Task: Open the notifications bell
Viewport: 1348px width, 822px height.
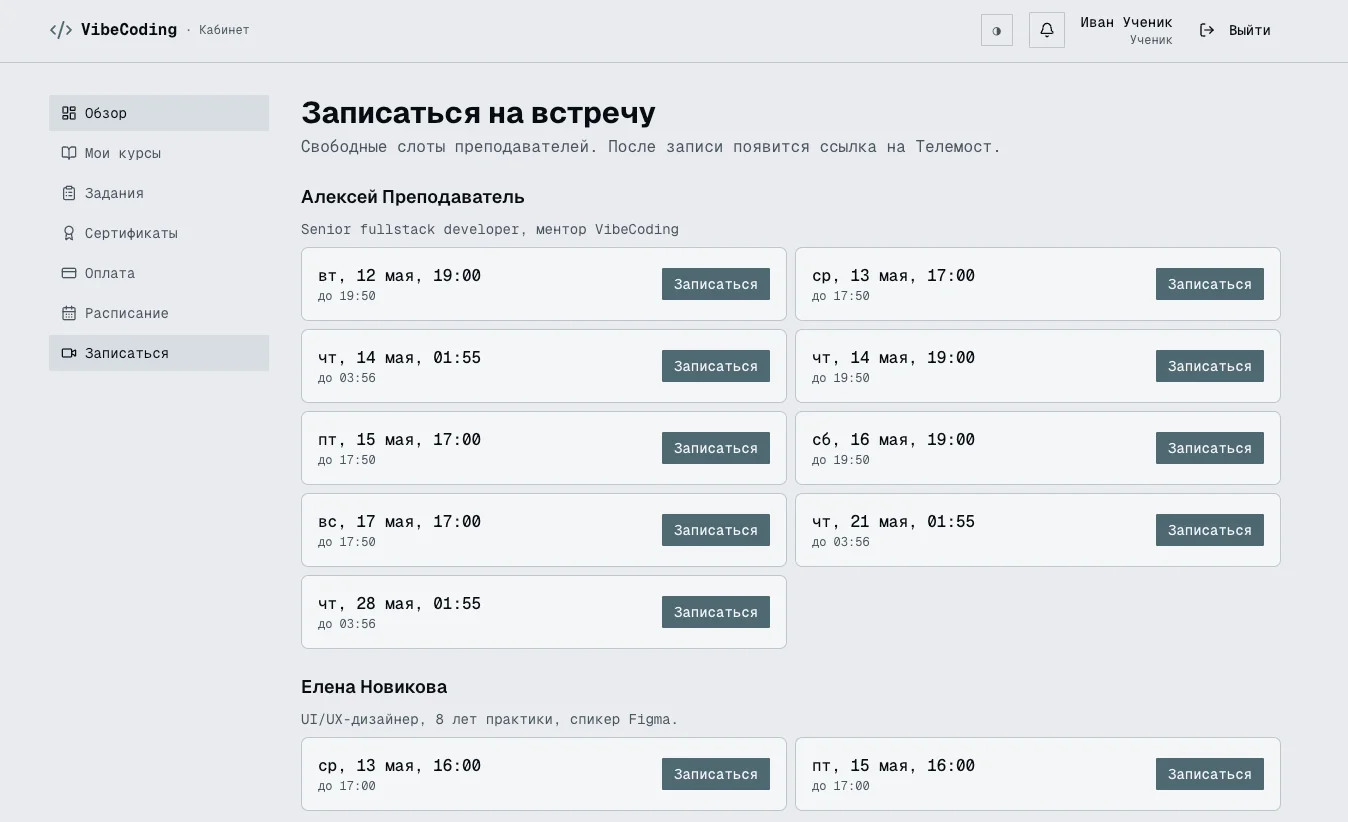Action: coord(1047,30)
